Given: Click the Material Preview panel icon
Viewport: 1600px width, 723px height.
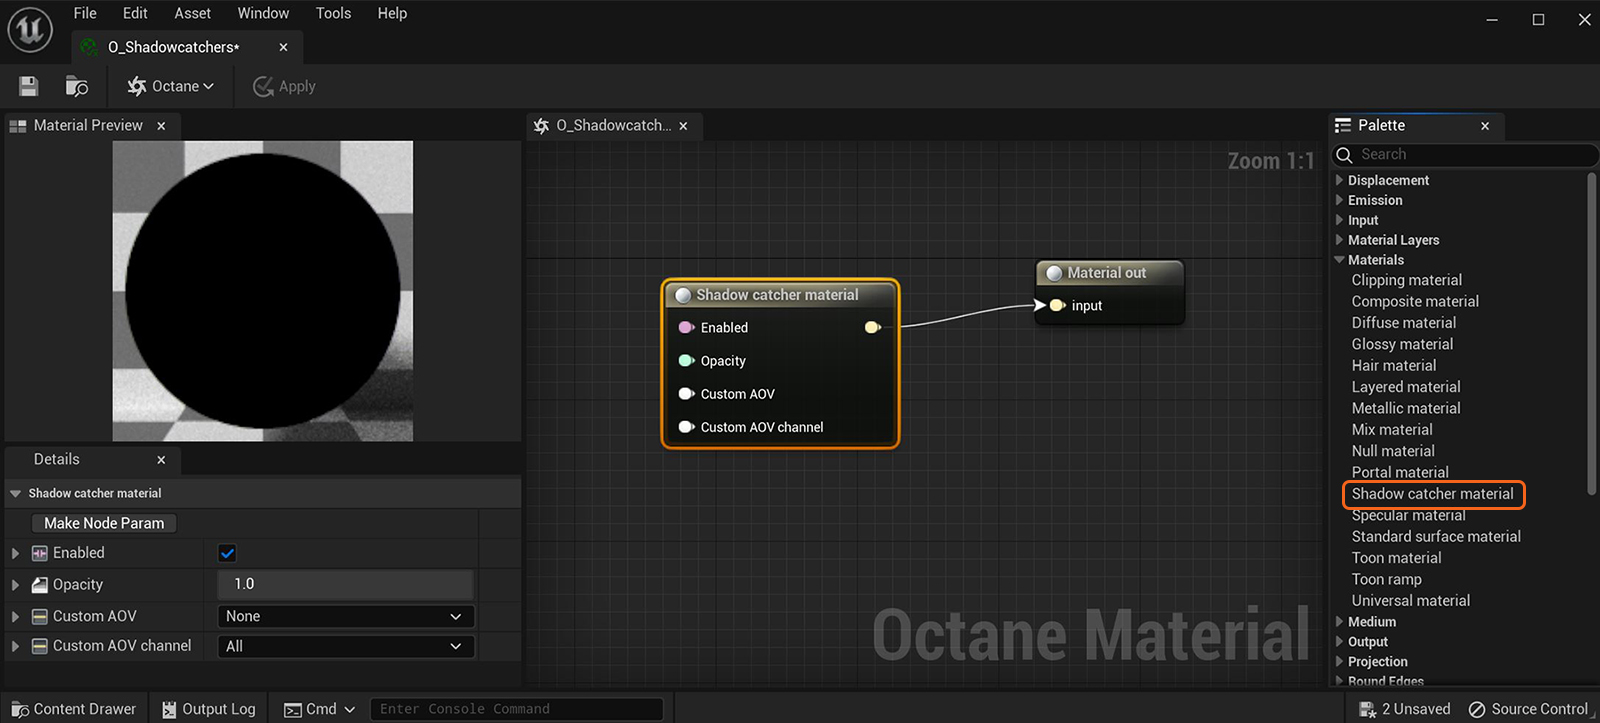Looking at the screenshot, I should [17, 126].
